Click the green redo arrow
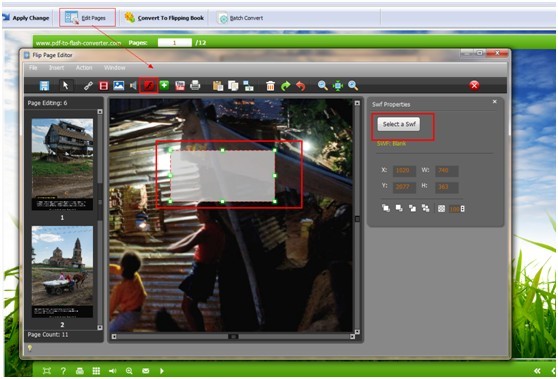Viewport: 558px width, 379px height. tap(285, 86)
